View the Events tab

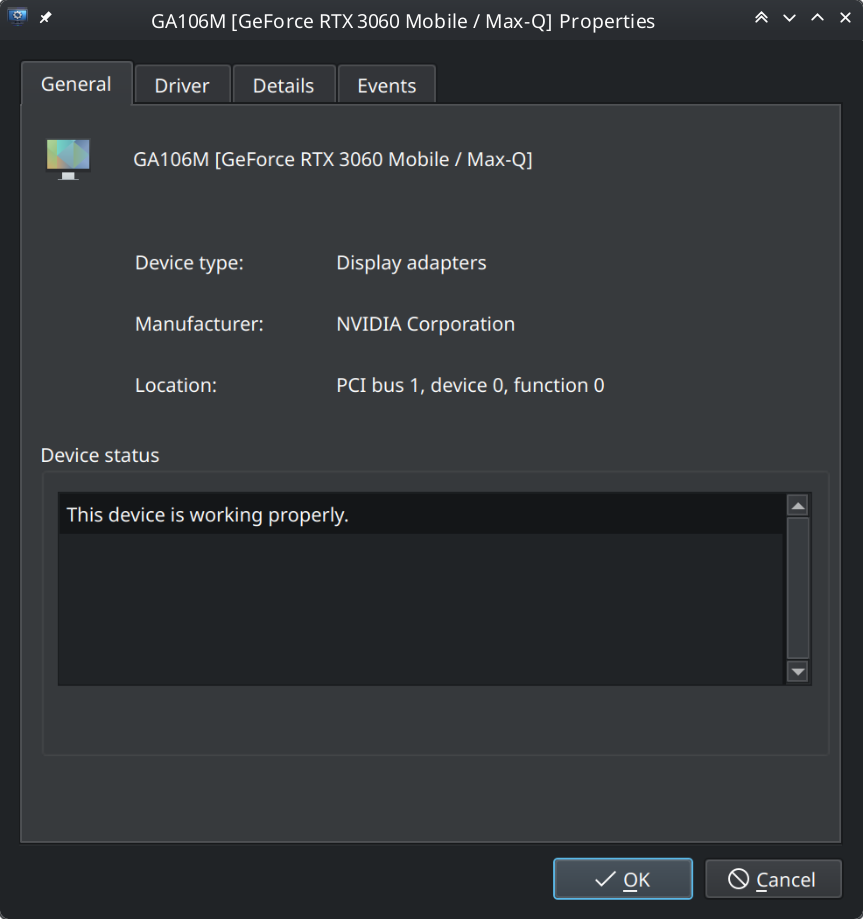coord(387,85)
